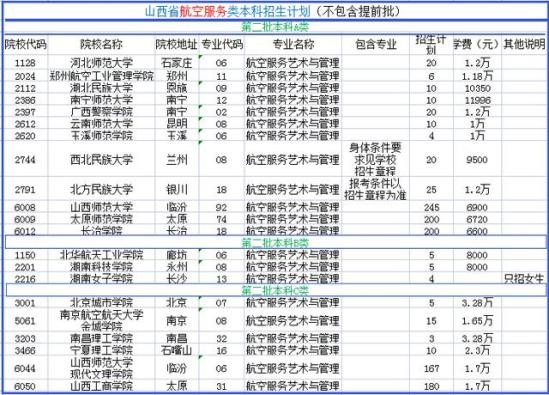
Task: Click the 院校名称 column header
Action: coord(101,44)
